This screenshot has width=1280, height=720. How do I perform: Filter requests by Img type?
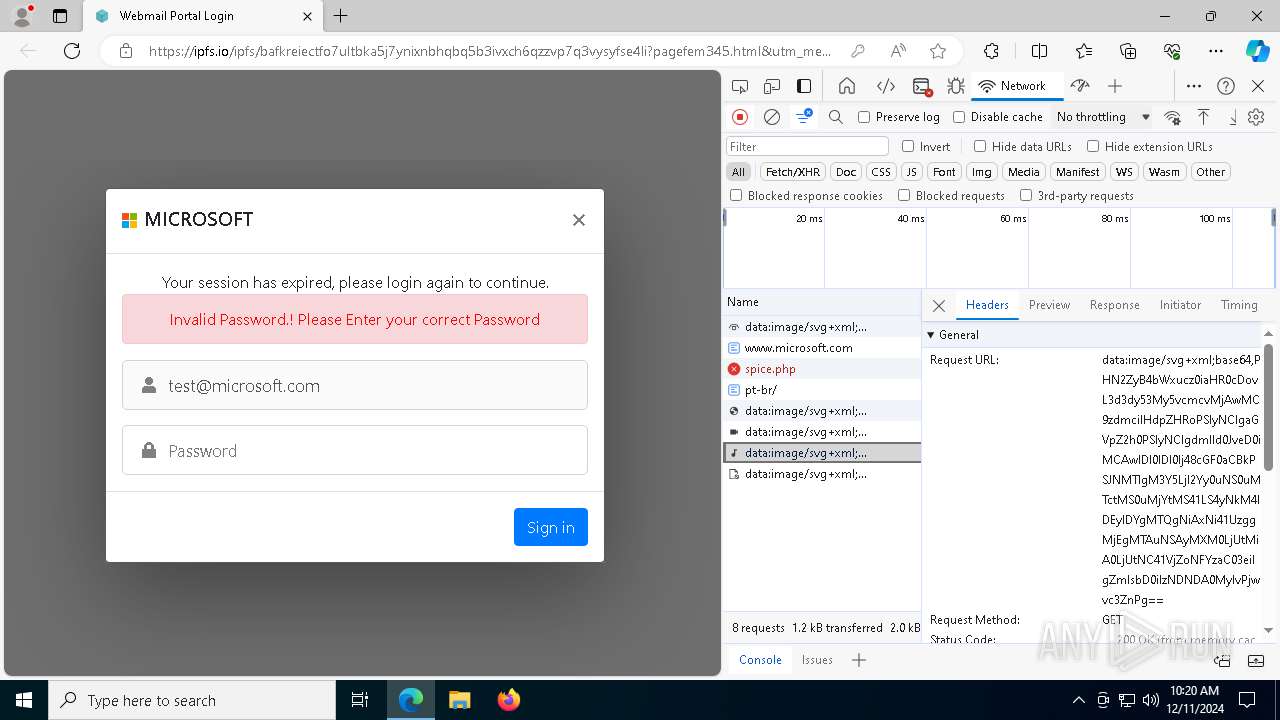coord(982,172)
